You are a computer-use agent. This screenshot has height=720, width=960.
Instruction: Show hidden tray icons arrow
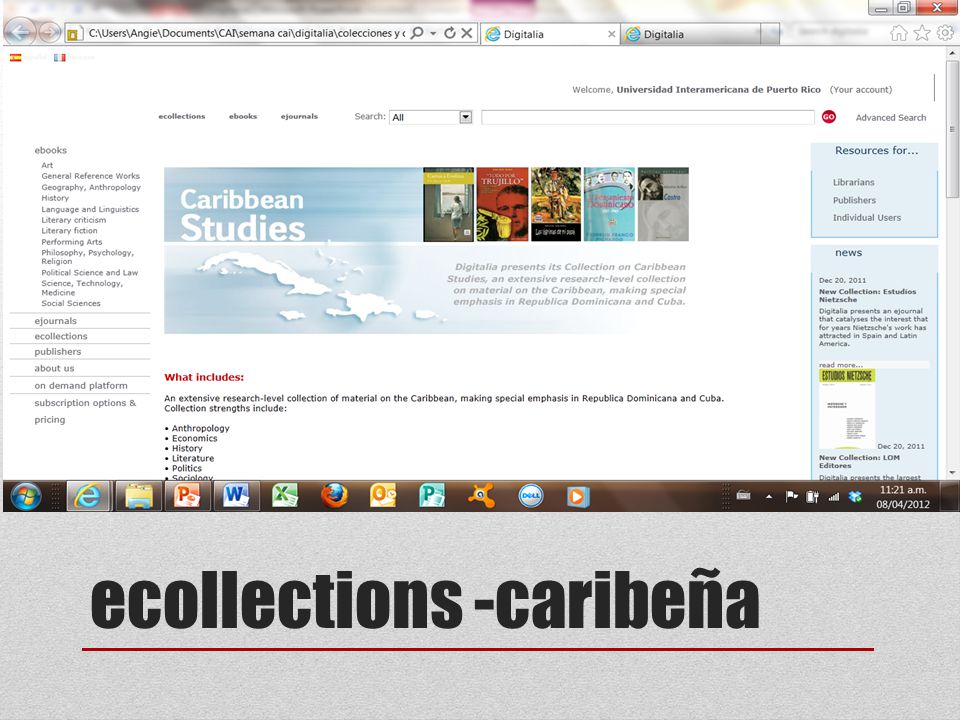pos(769,497)
